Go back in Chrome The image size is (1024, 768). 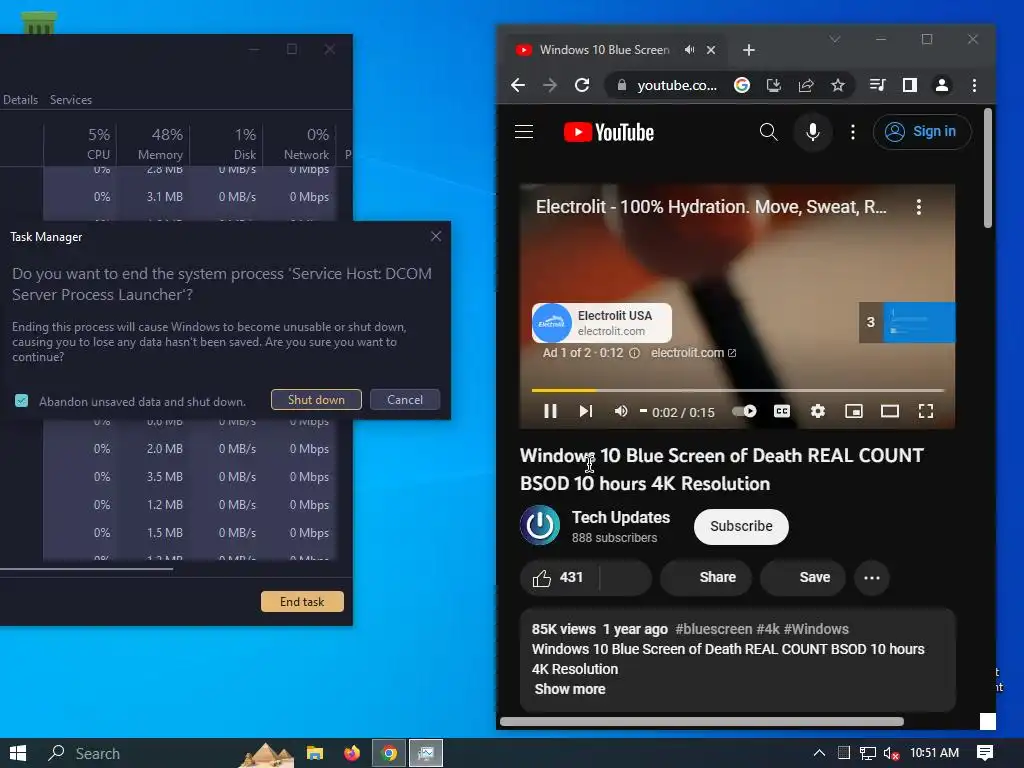[x=518, y=85]
